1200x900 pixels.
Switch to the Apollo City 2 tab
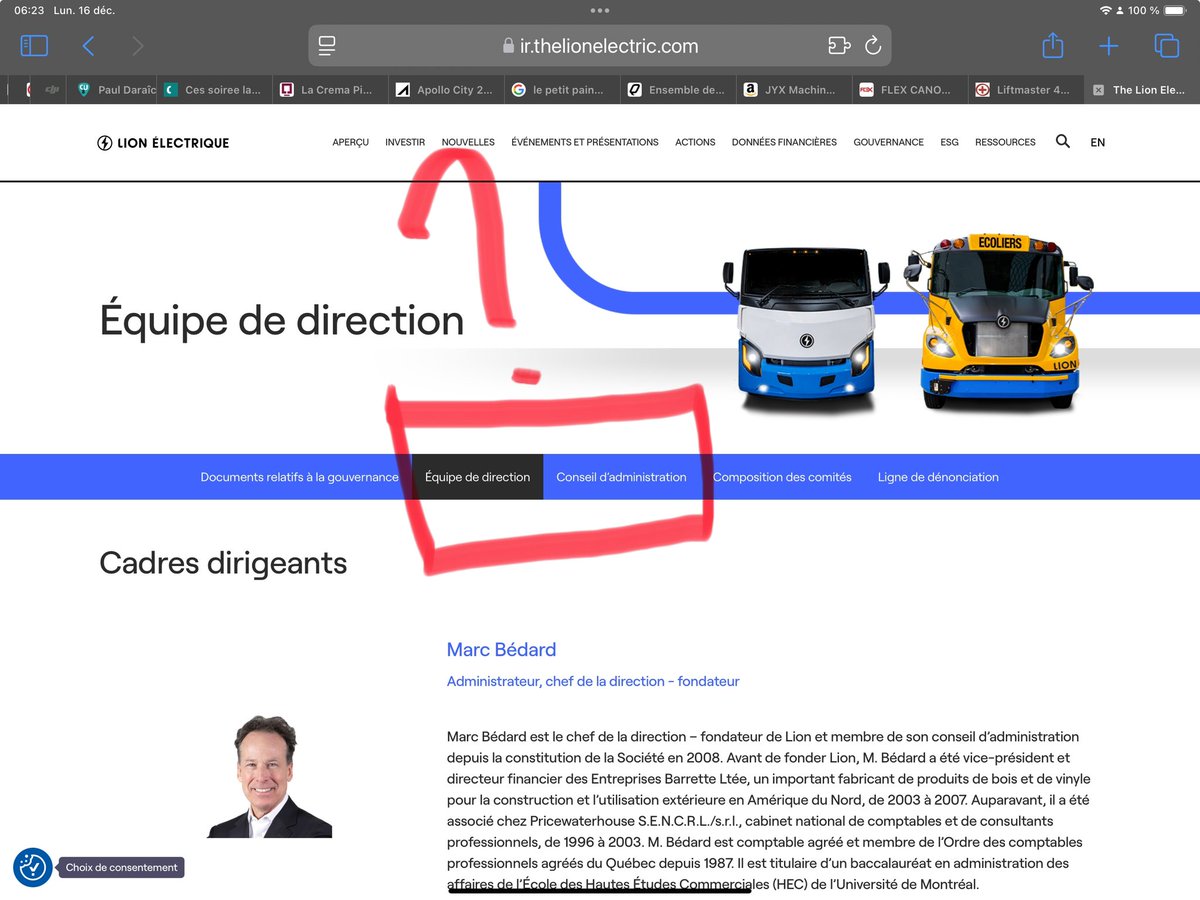click(x=446, y=90)
